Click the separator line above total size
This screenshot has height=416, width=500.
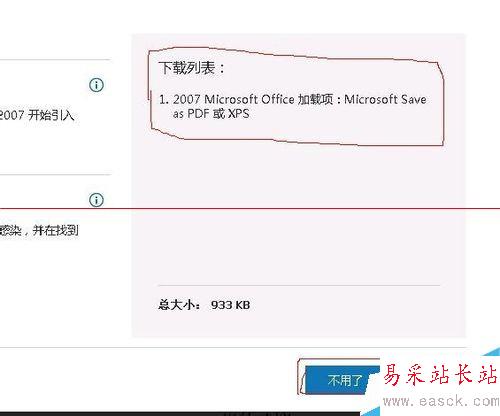(x=299, y=285)
